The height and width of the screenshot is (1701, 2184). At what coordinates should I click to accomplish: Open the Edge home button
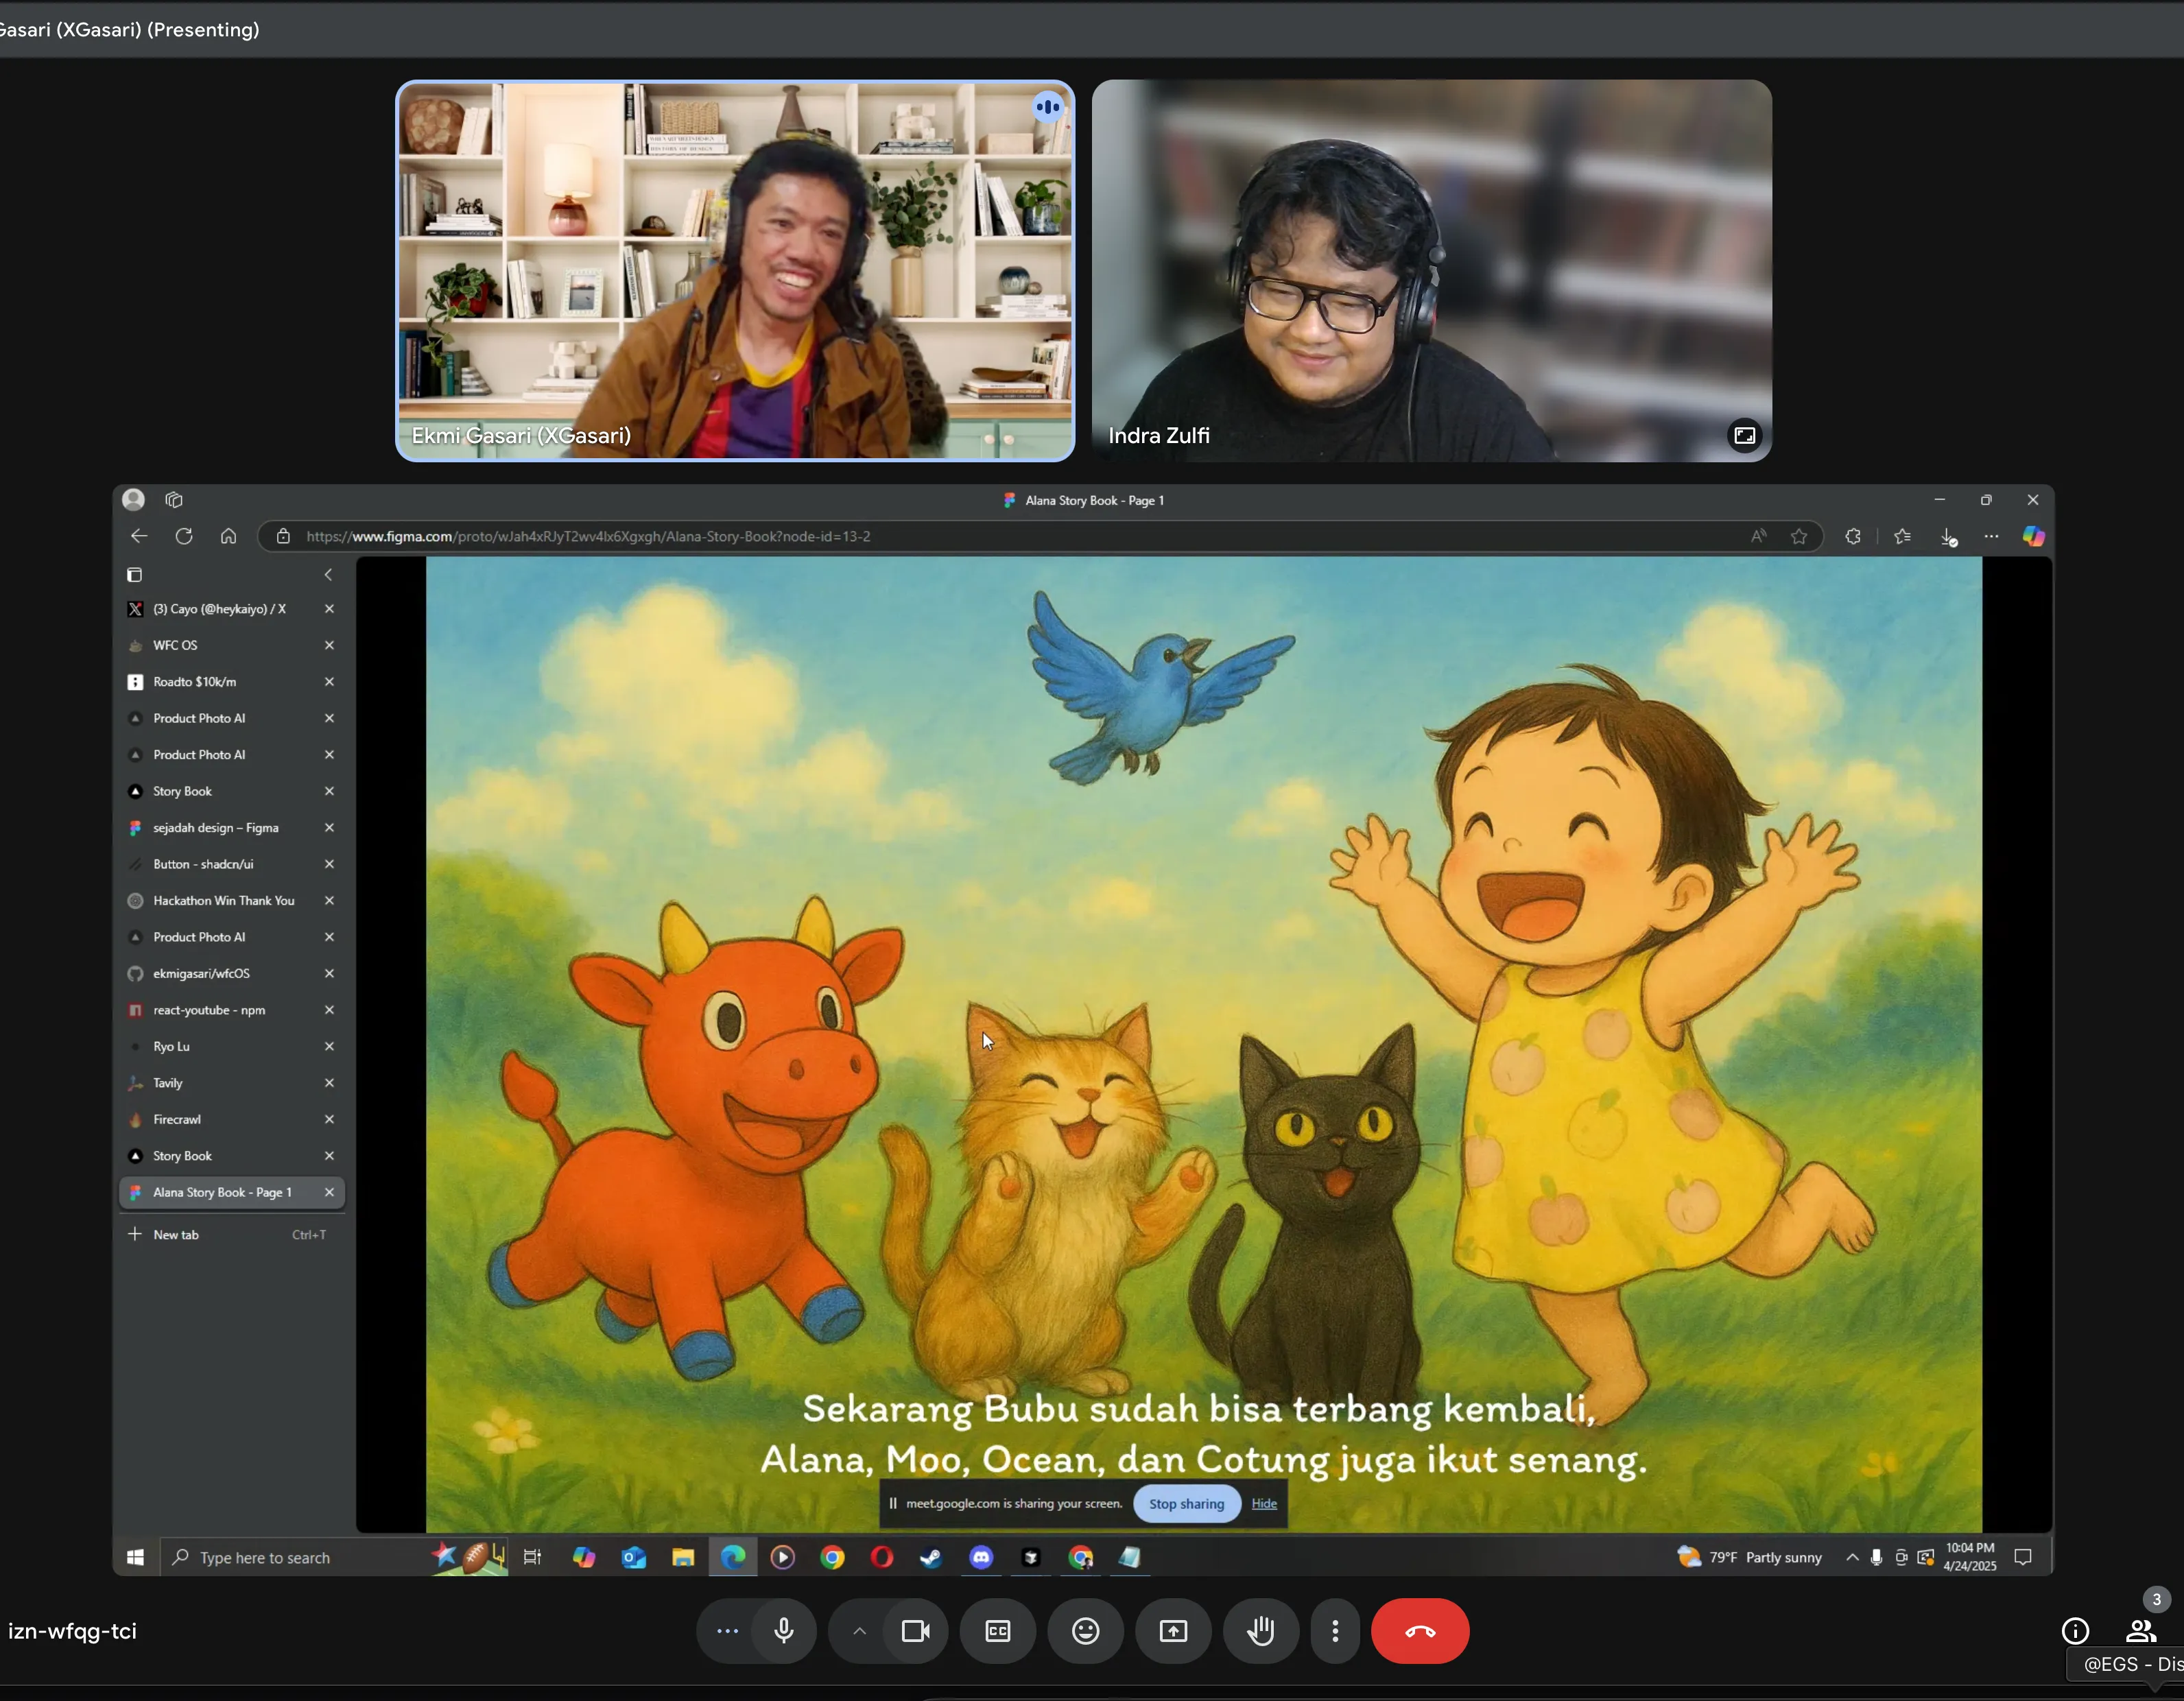coord(228,536)
